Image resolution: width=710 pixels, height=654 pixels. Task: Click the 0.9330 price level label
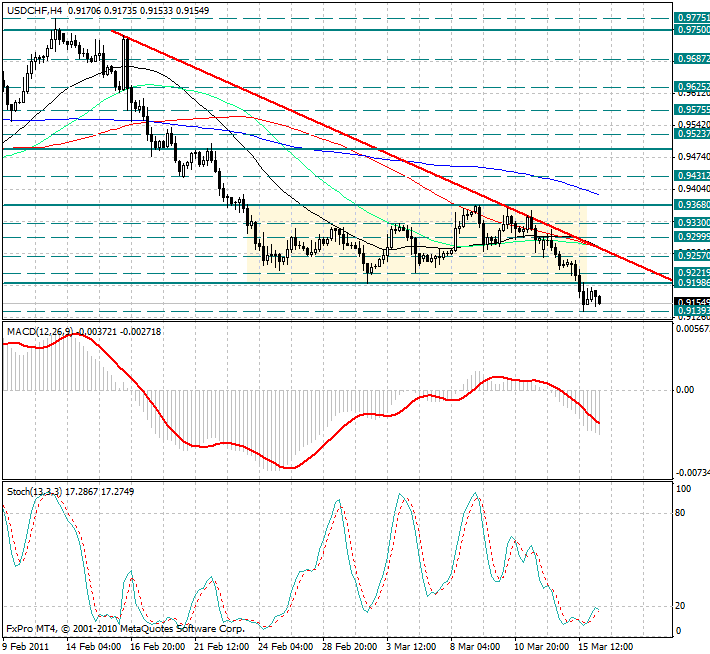coord(692,222)
